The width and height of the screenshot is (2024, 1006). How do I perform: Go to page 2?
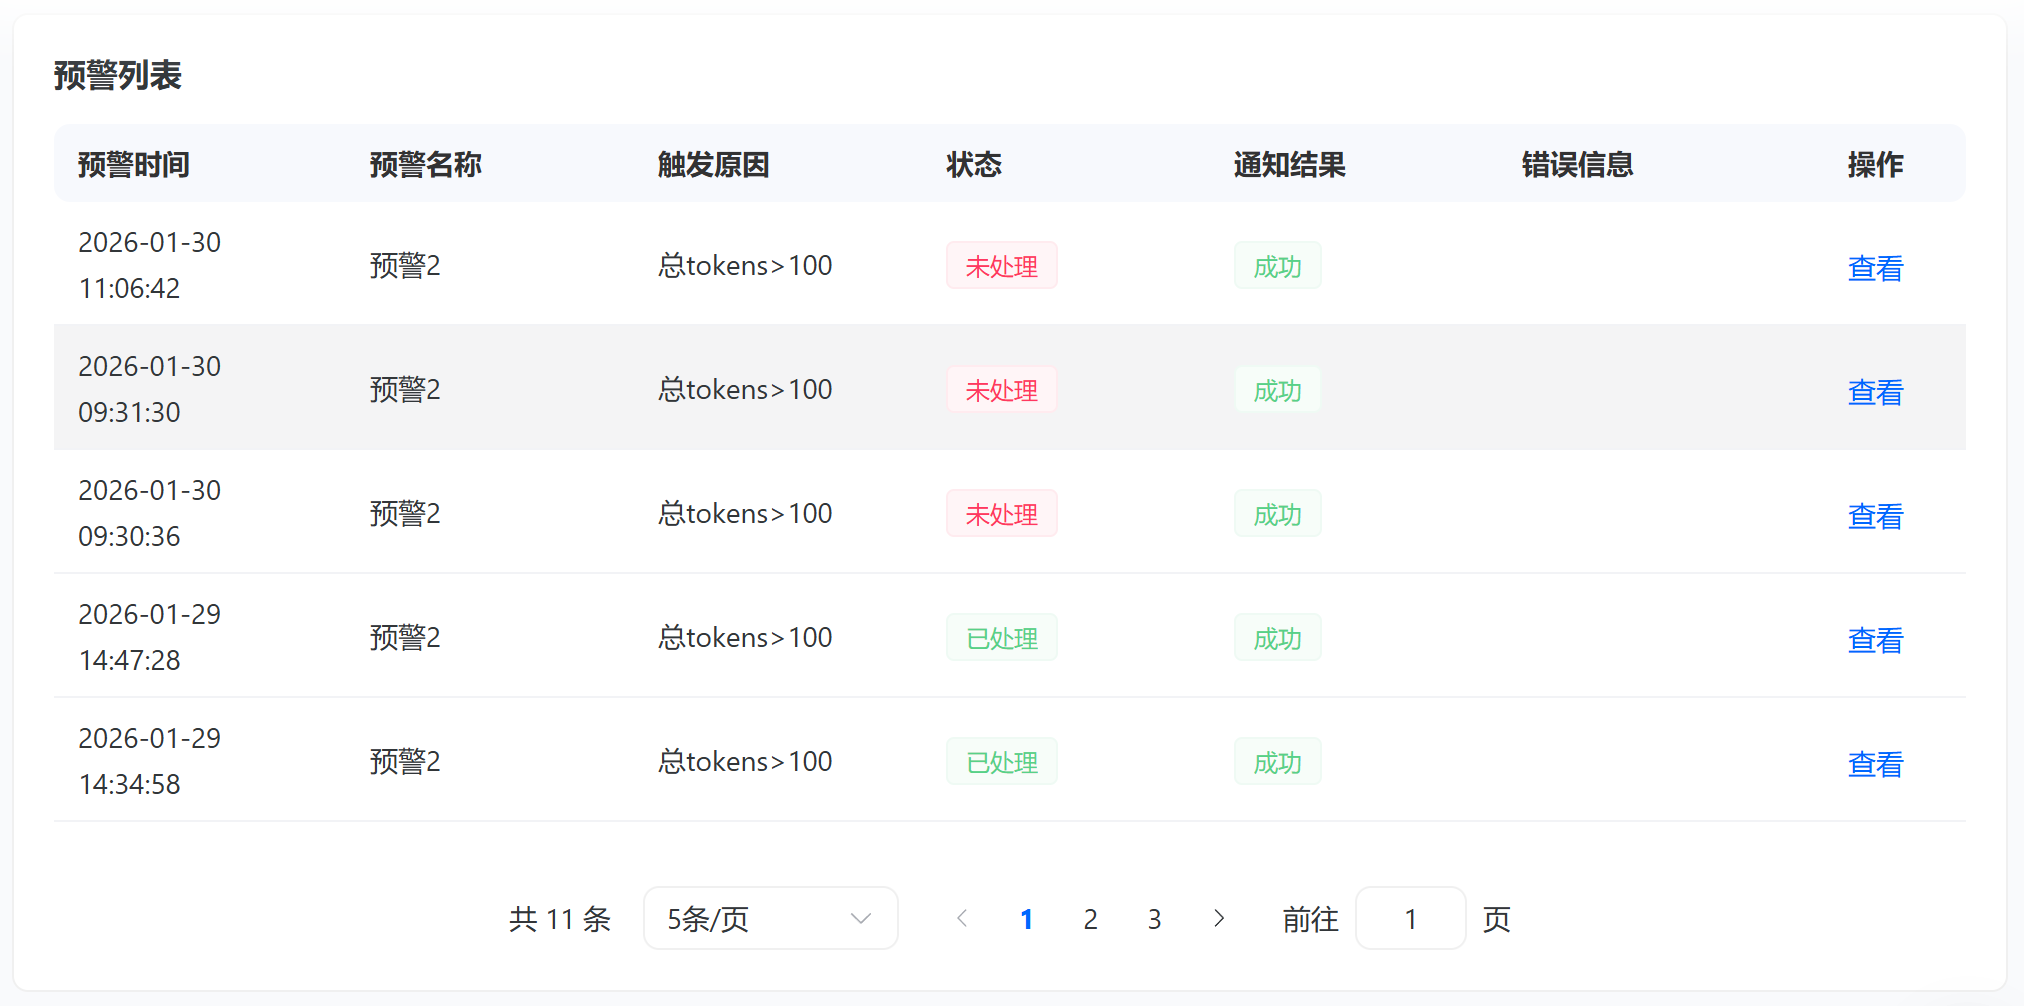coord(1090,919)
